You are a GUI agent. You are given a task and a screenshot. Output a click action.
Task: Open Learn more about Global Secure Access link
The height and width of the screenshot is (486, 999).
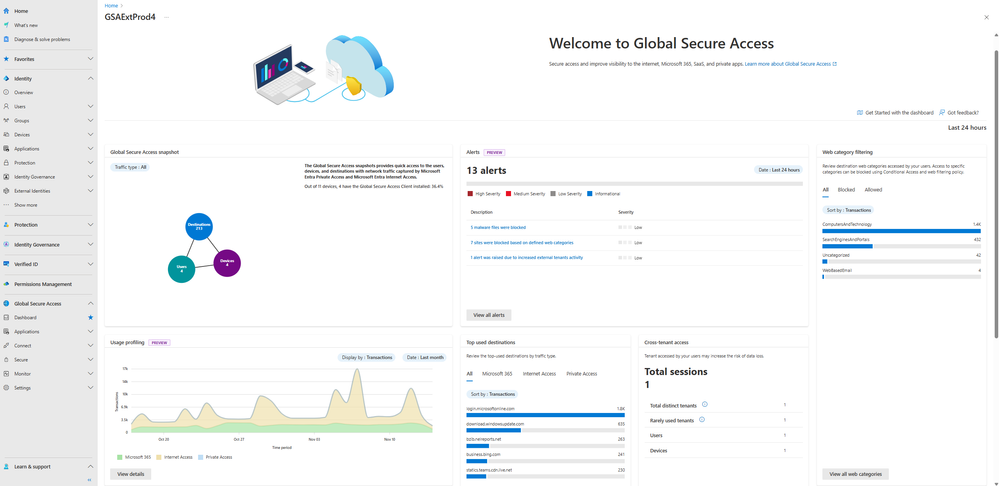pyautogui.click(x=791, y=64)
